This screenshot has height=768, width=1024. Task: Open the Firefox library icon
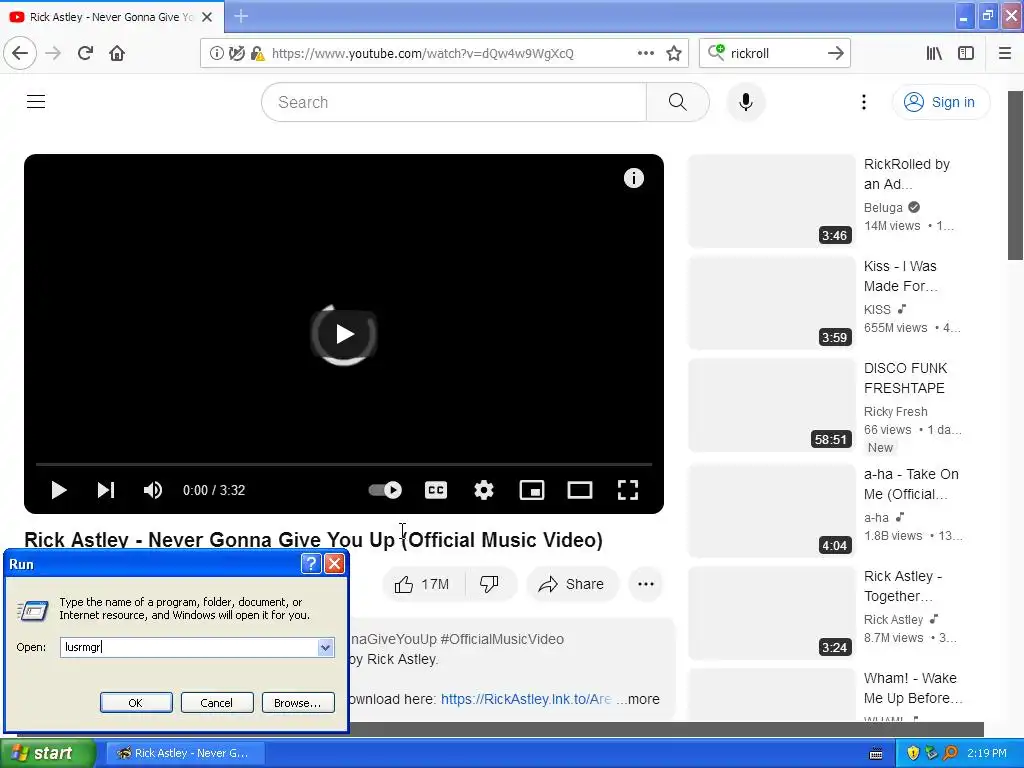coord(934,54)
